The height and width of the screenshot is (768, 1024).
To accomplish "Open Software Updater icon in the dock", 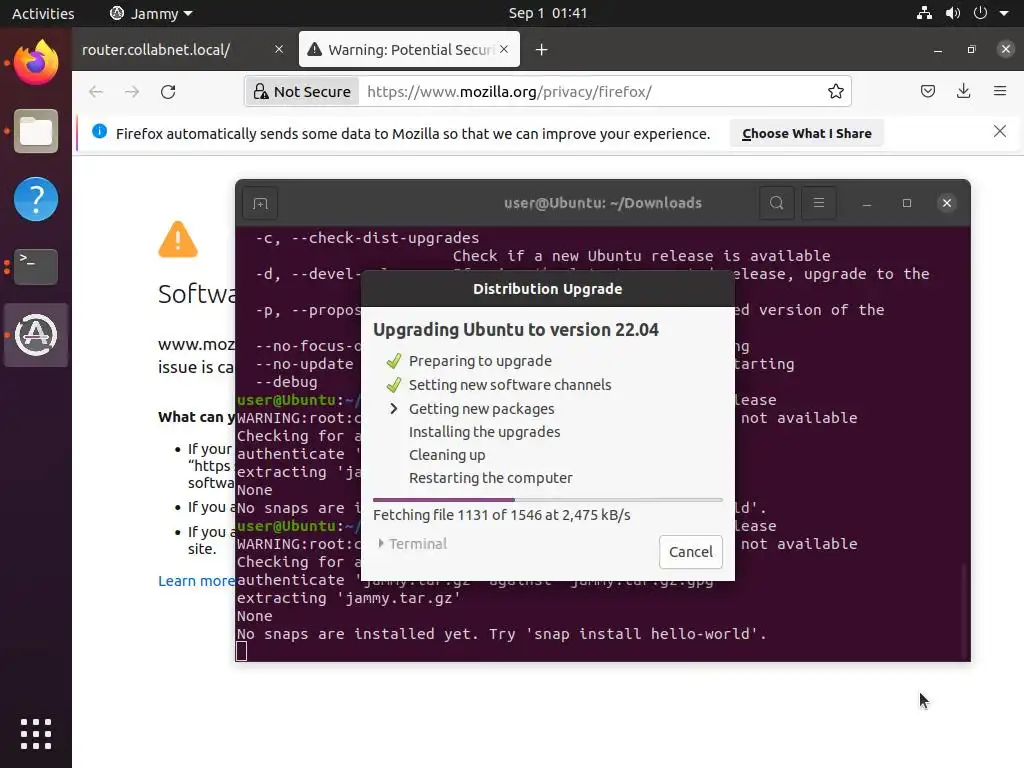I will click(x=36, y=335).
